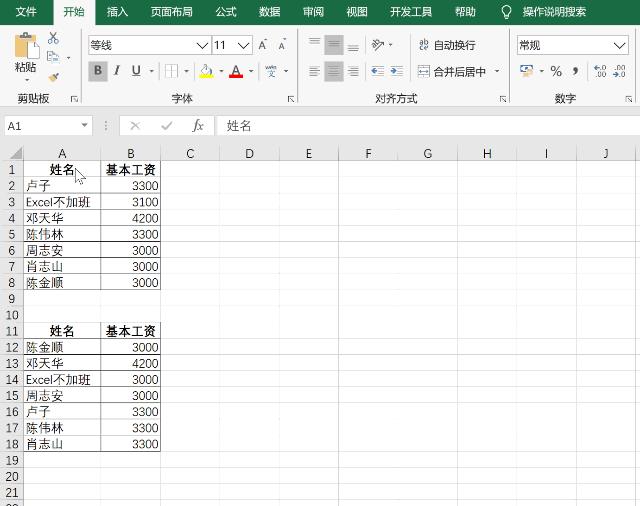Click 自动换行 wrap text button
Viewport: 640px width, 506px height.
447,45
